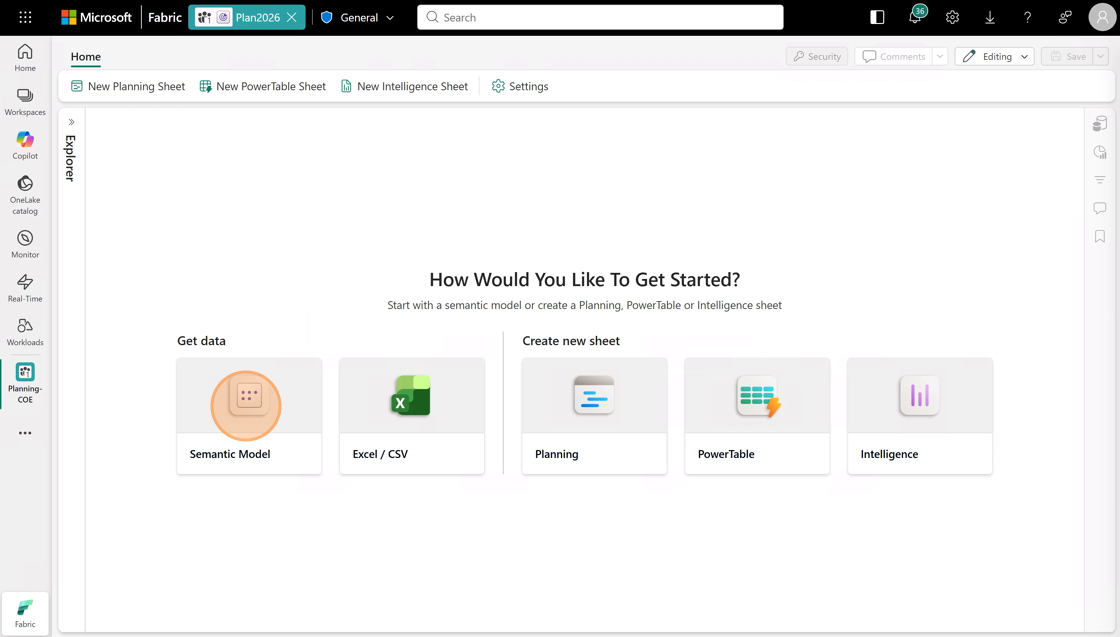
Task: Open the bookmark icon in right panel
Action: 1100,236
